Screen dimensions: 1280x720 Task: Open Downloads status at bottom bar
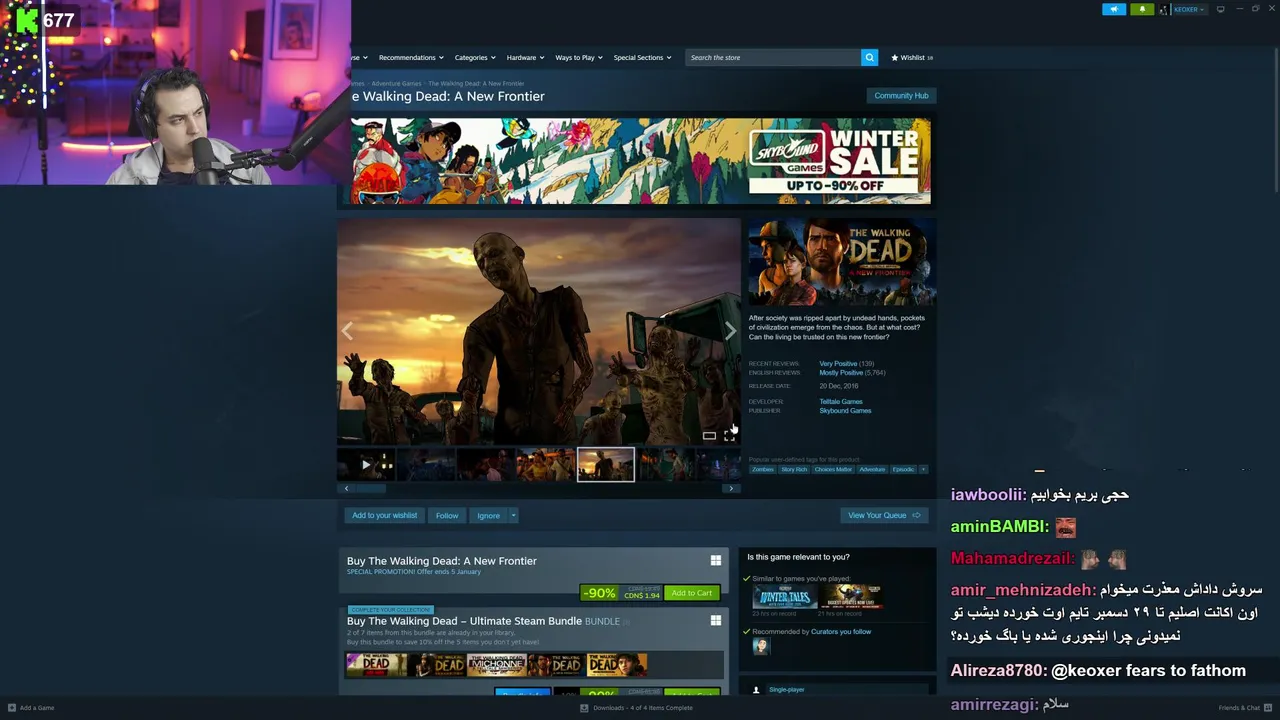636,707
